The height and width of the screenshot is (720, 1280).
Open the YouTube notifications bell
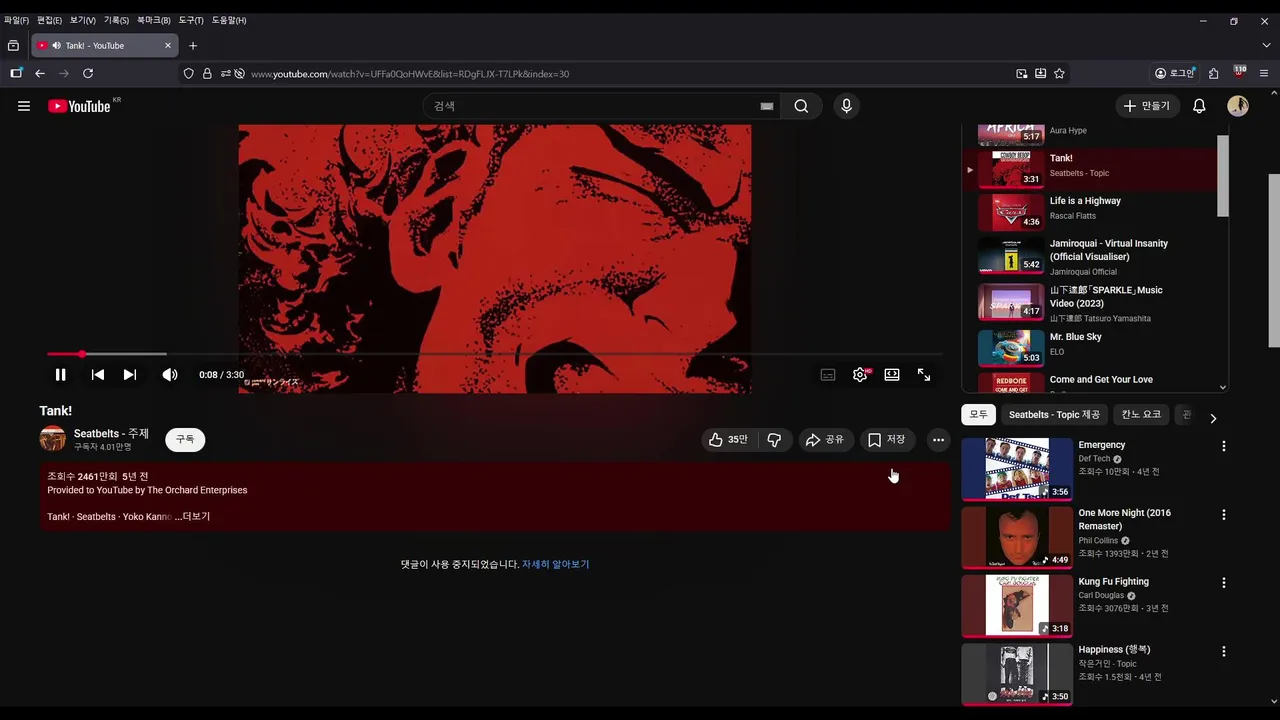[1199, 106]
